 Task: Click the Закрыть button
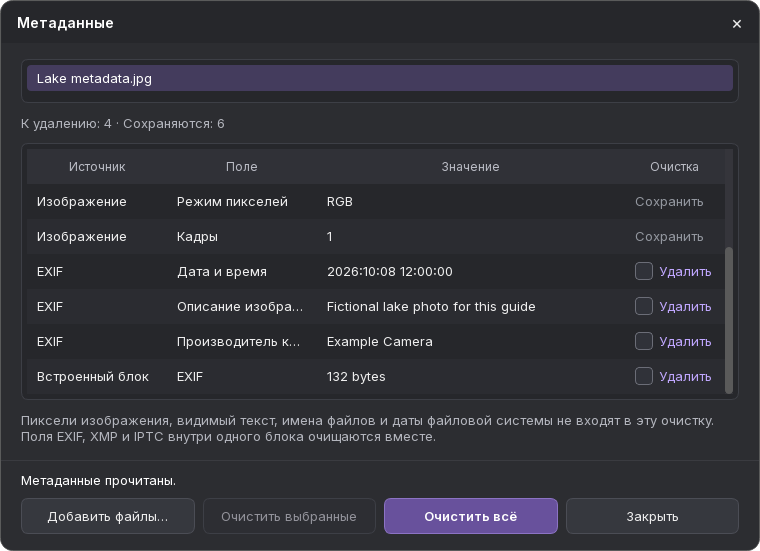[x=652, y=516]
